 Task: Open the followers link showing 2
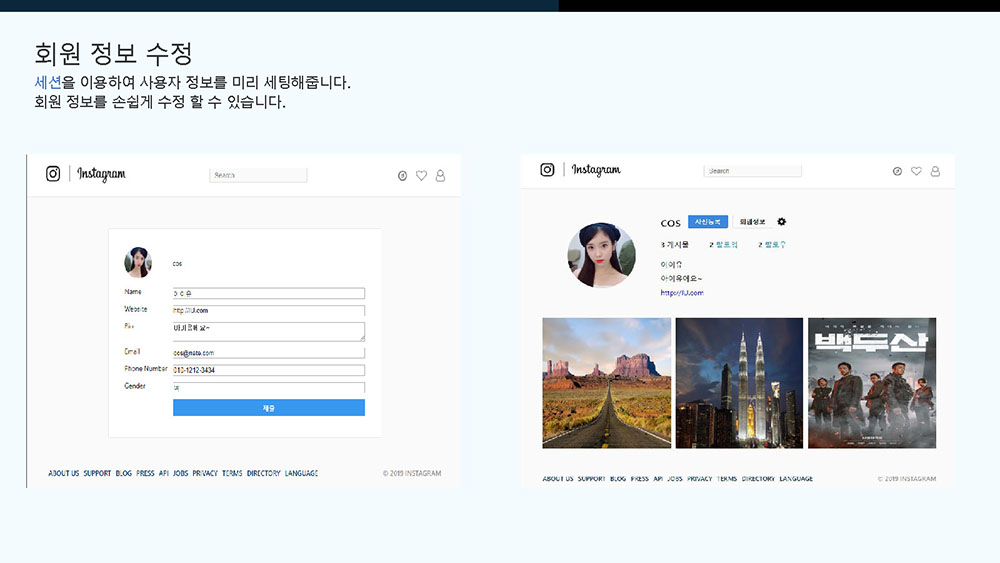[723, 244]
